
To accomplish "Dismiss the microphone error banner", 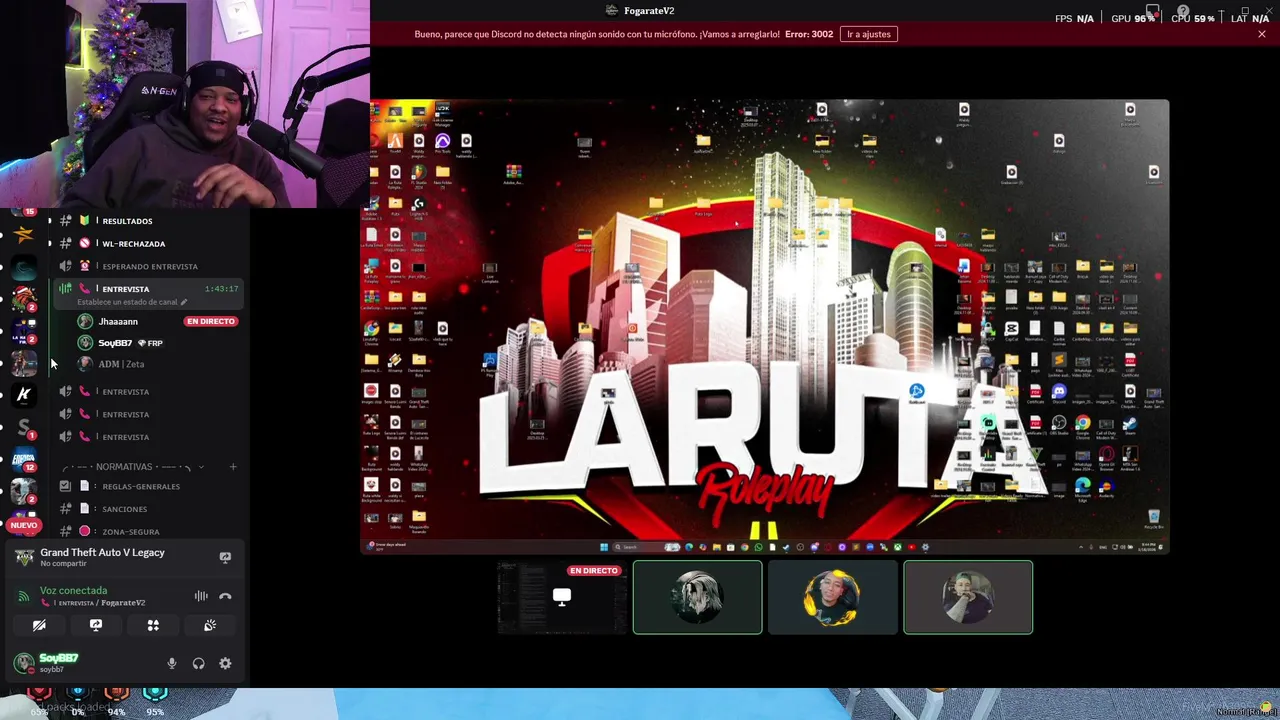I will point(1262,34).
